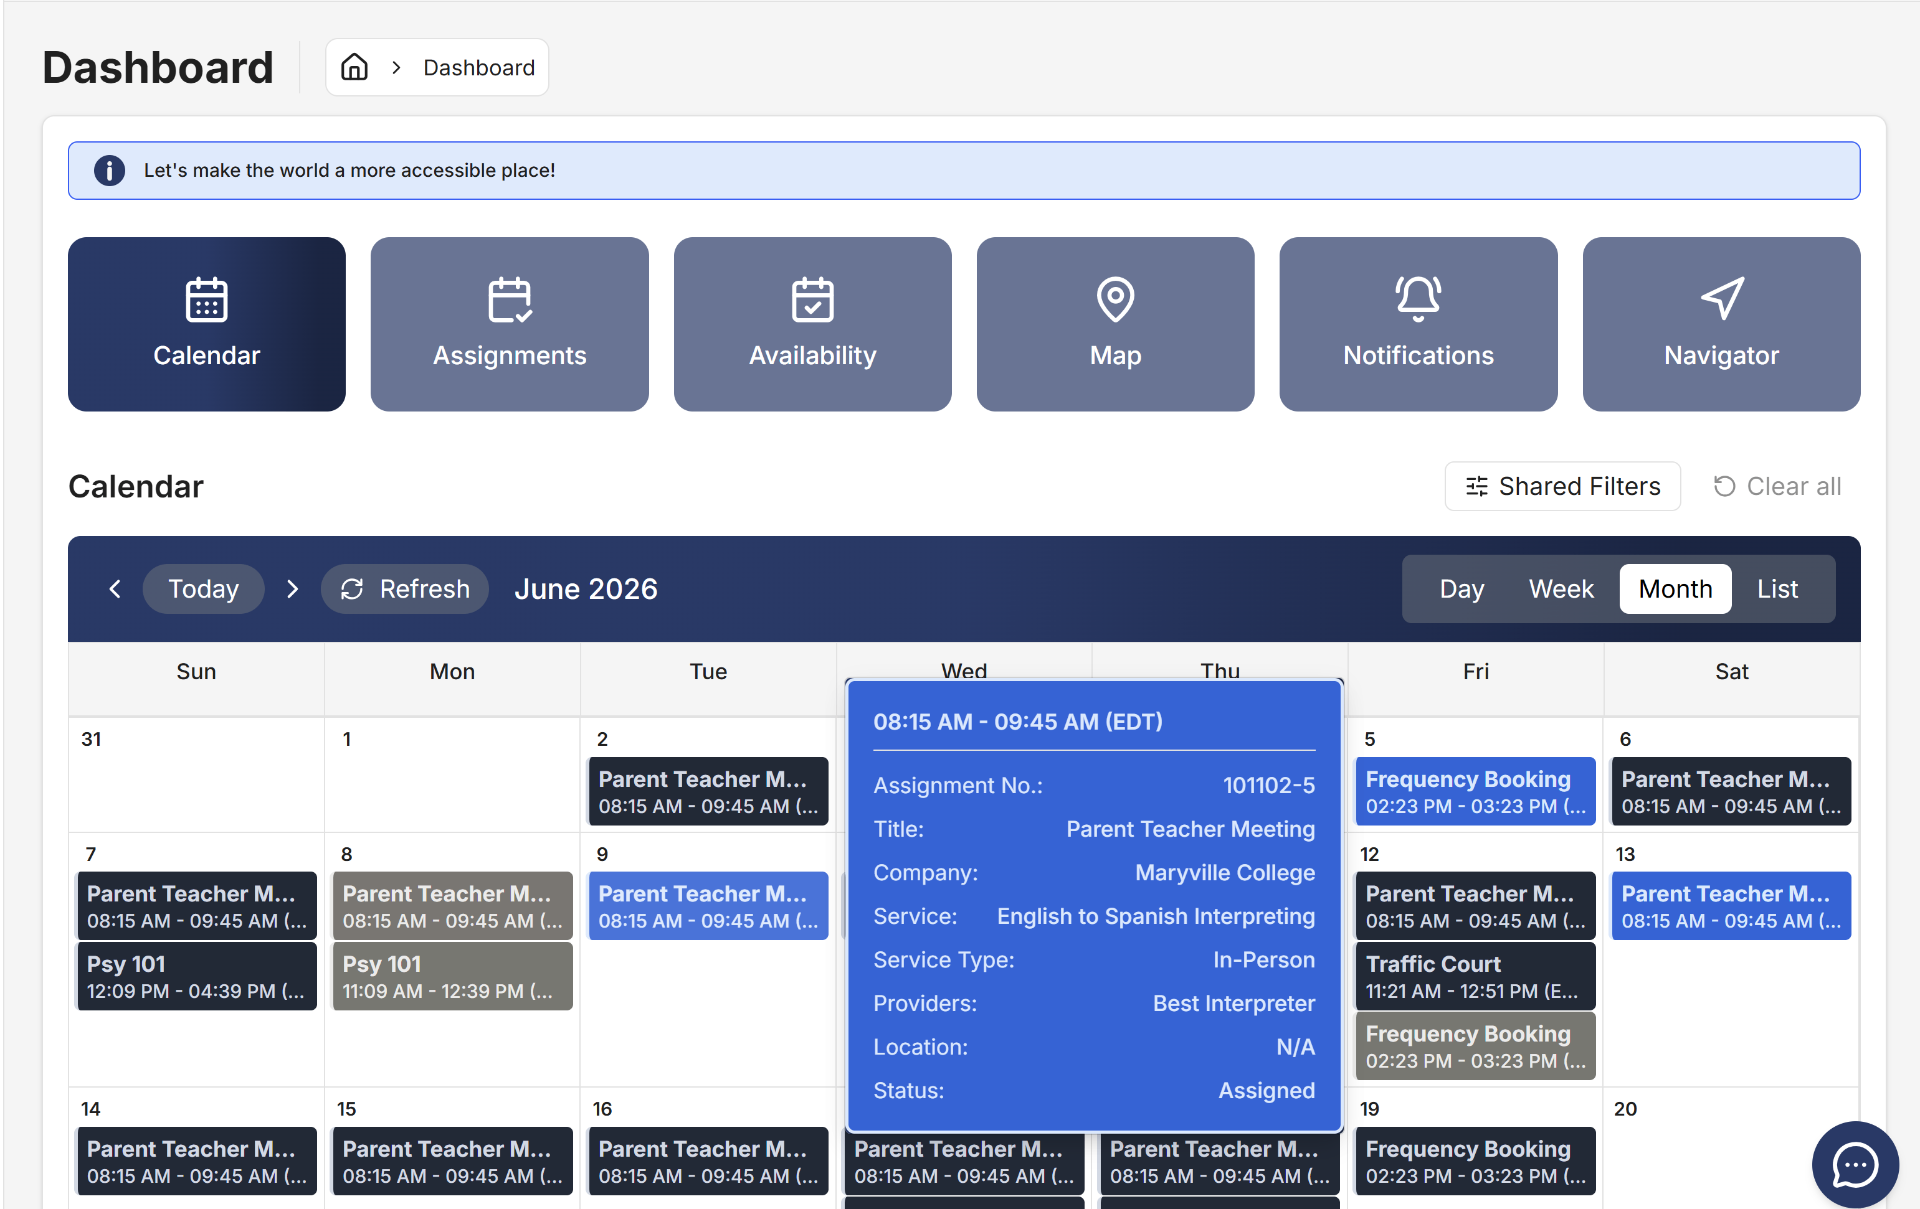Switch to Day view
1920x1209 pixels.
coord(1462,589)
